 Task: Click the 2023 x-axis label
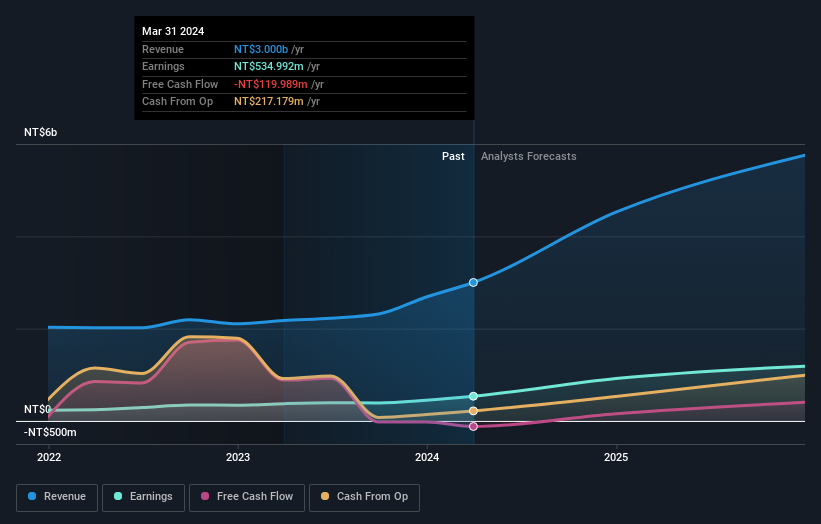click(238, 457)
